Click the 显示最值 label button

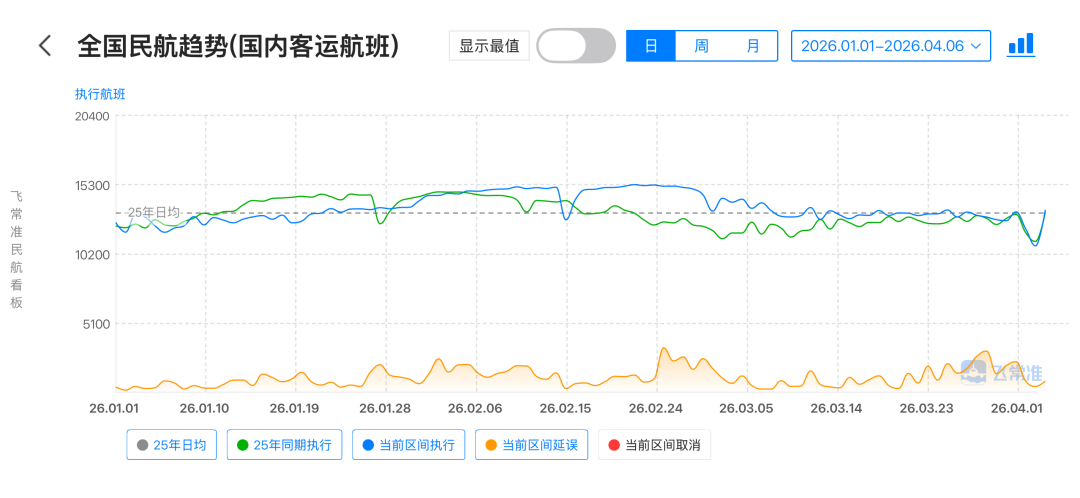coord(489,46)
